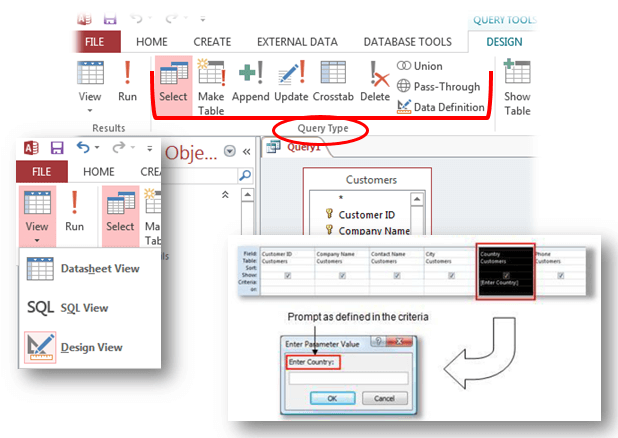Open the navigation pane filter dropdown arrow
Image resolution: width=618 pixels, height=438 pixels.
pyautogui.click(x=230, y=151)
